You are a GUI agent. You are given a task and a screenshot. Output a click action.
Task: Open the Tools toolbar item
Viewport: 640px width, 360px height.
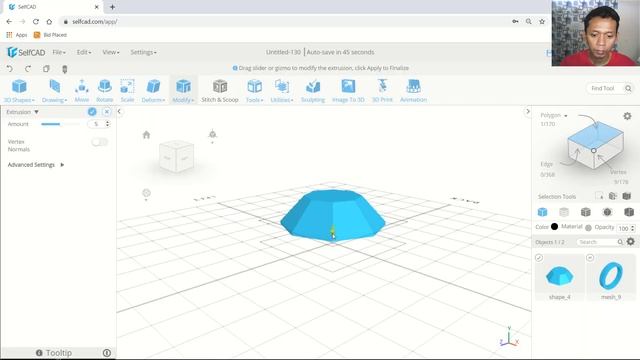point(254,91)
